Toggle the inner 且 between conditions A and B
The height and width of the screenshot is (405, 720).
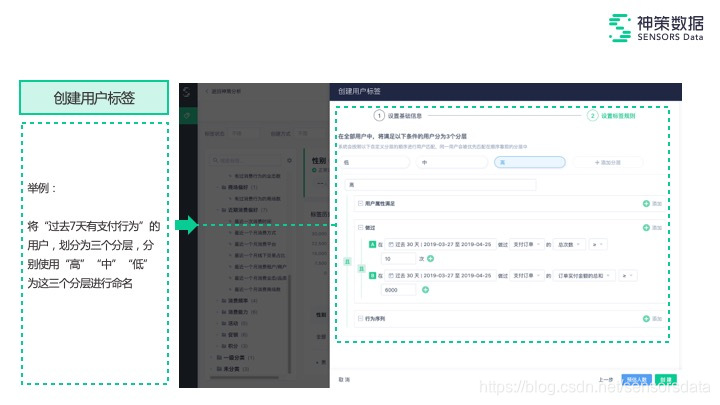pos(361,268)
